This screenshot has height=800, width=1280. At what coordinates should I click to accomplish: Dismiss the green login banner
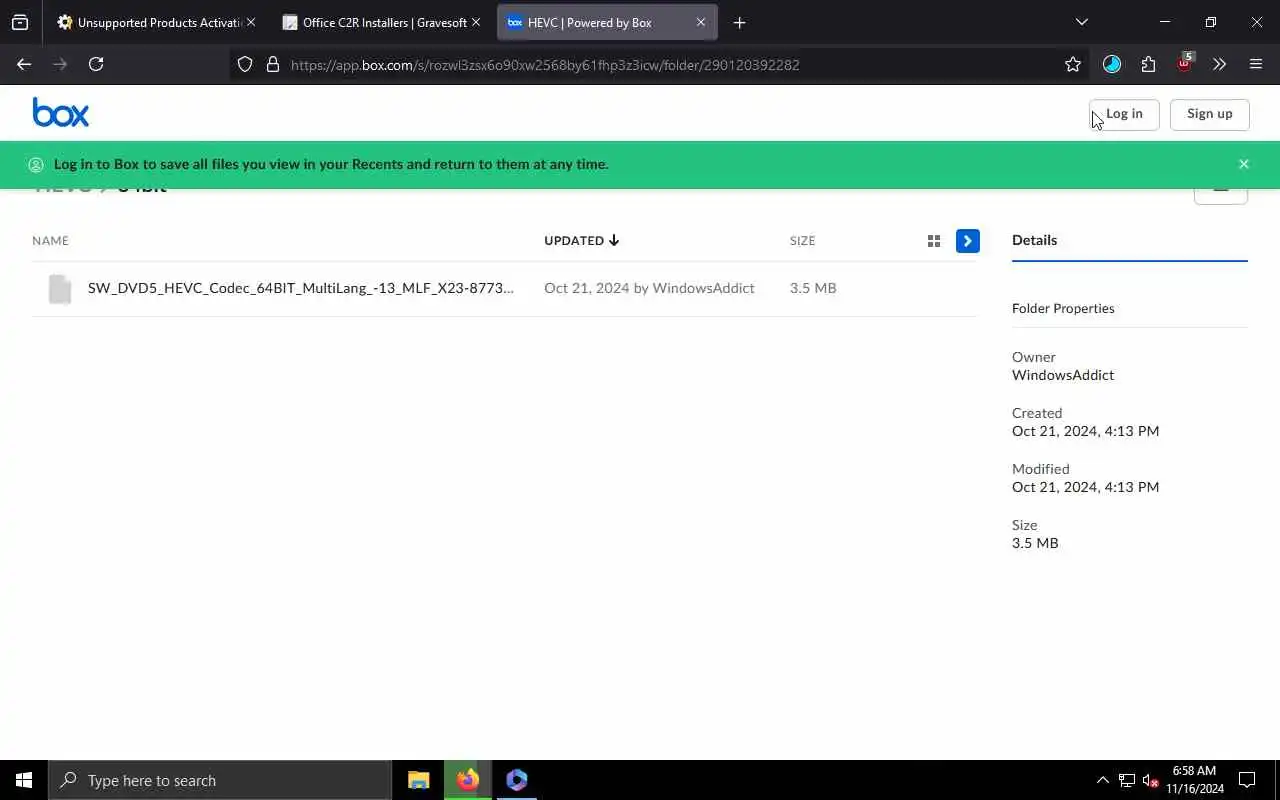point(1243,164)
